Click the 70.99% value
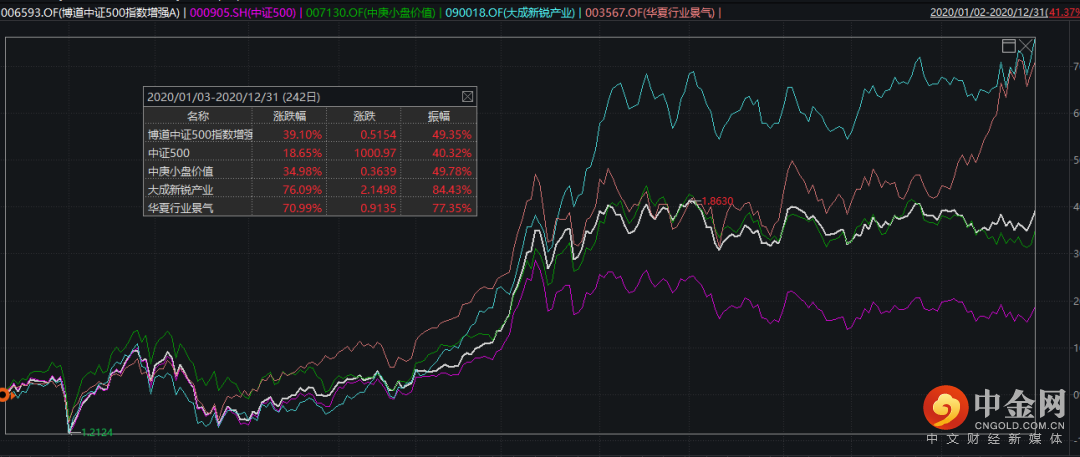 302,207
